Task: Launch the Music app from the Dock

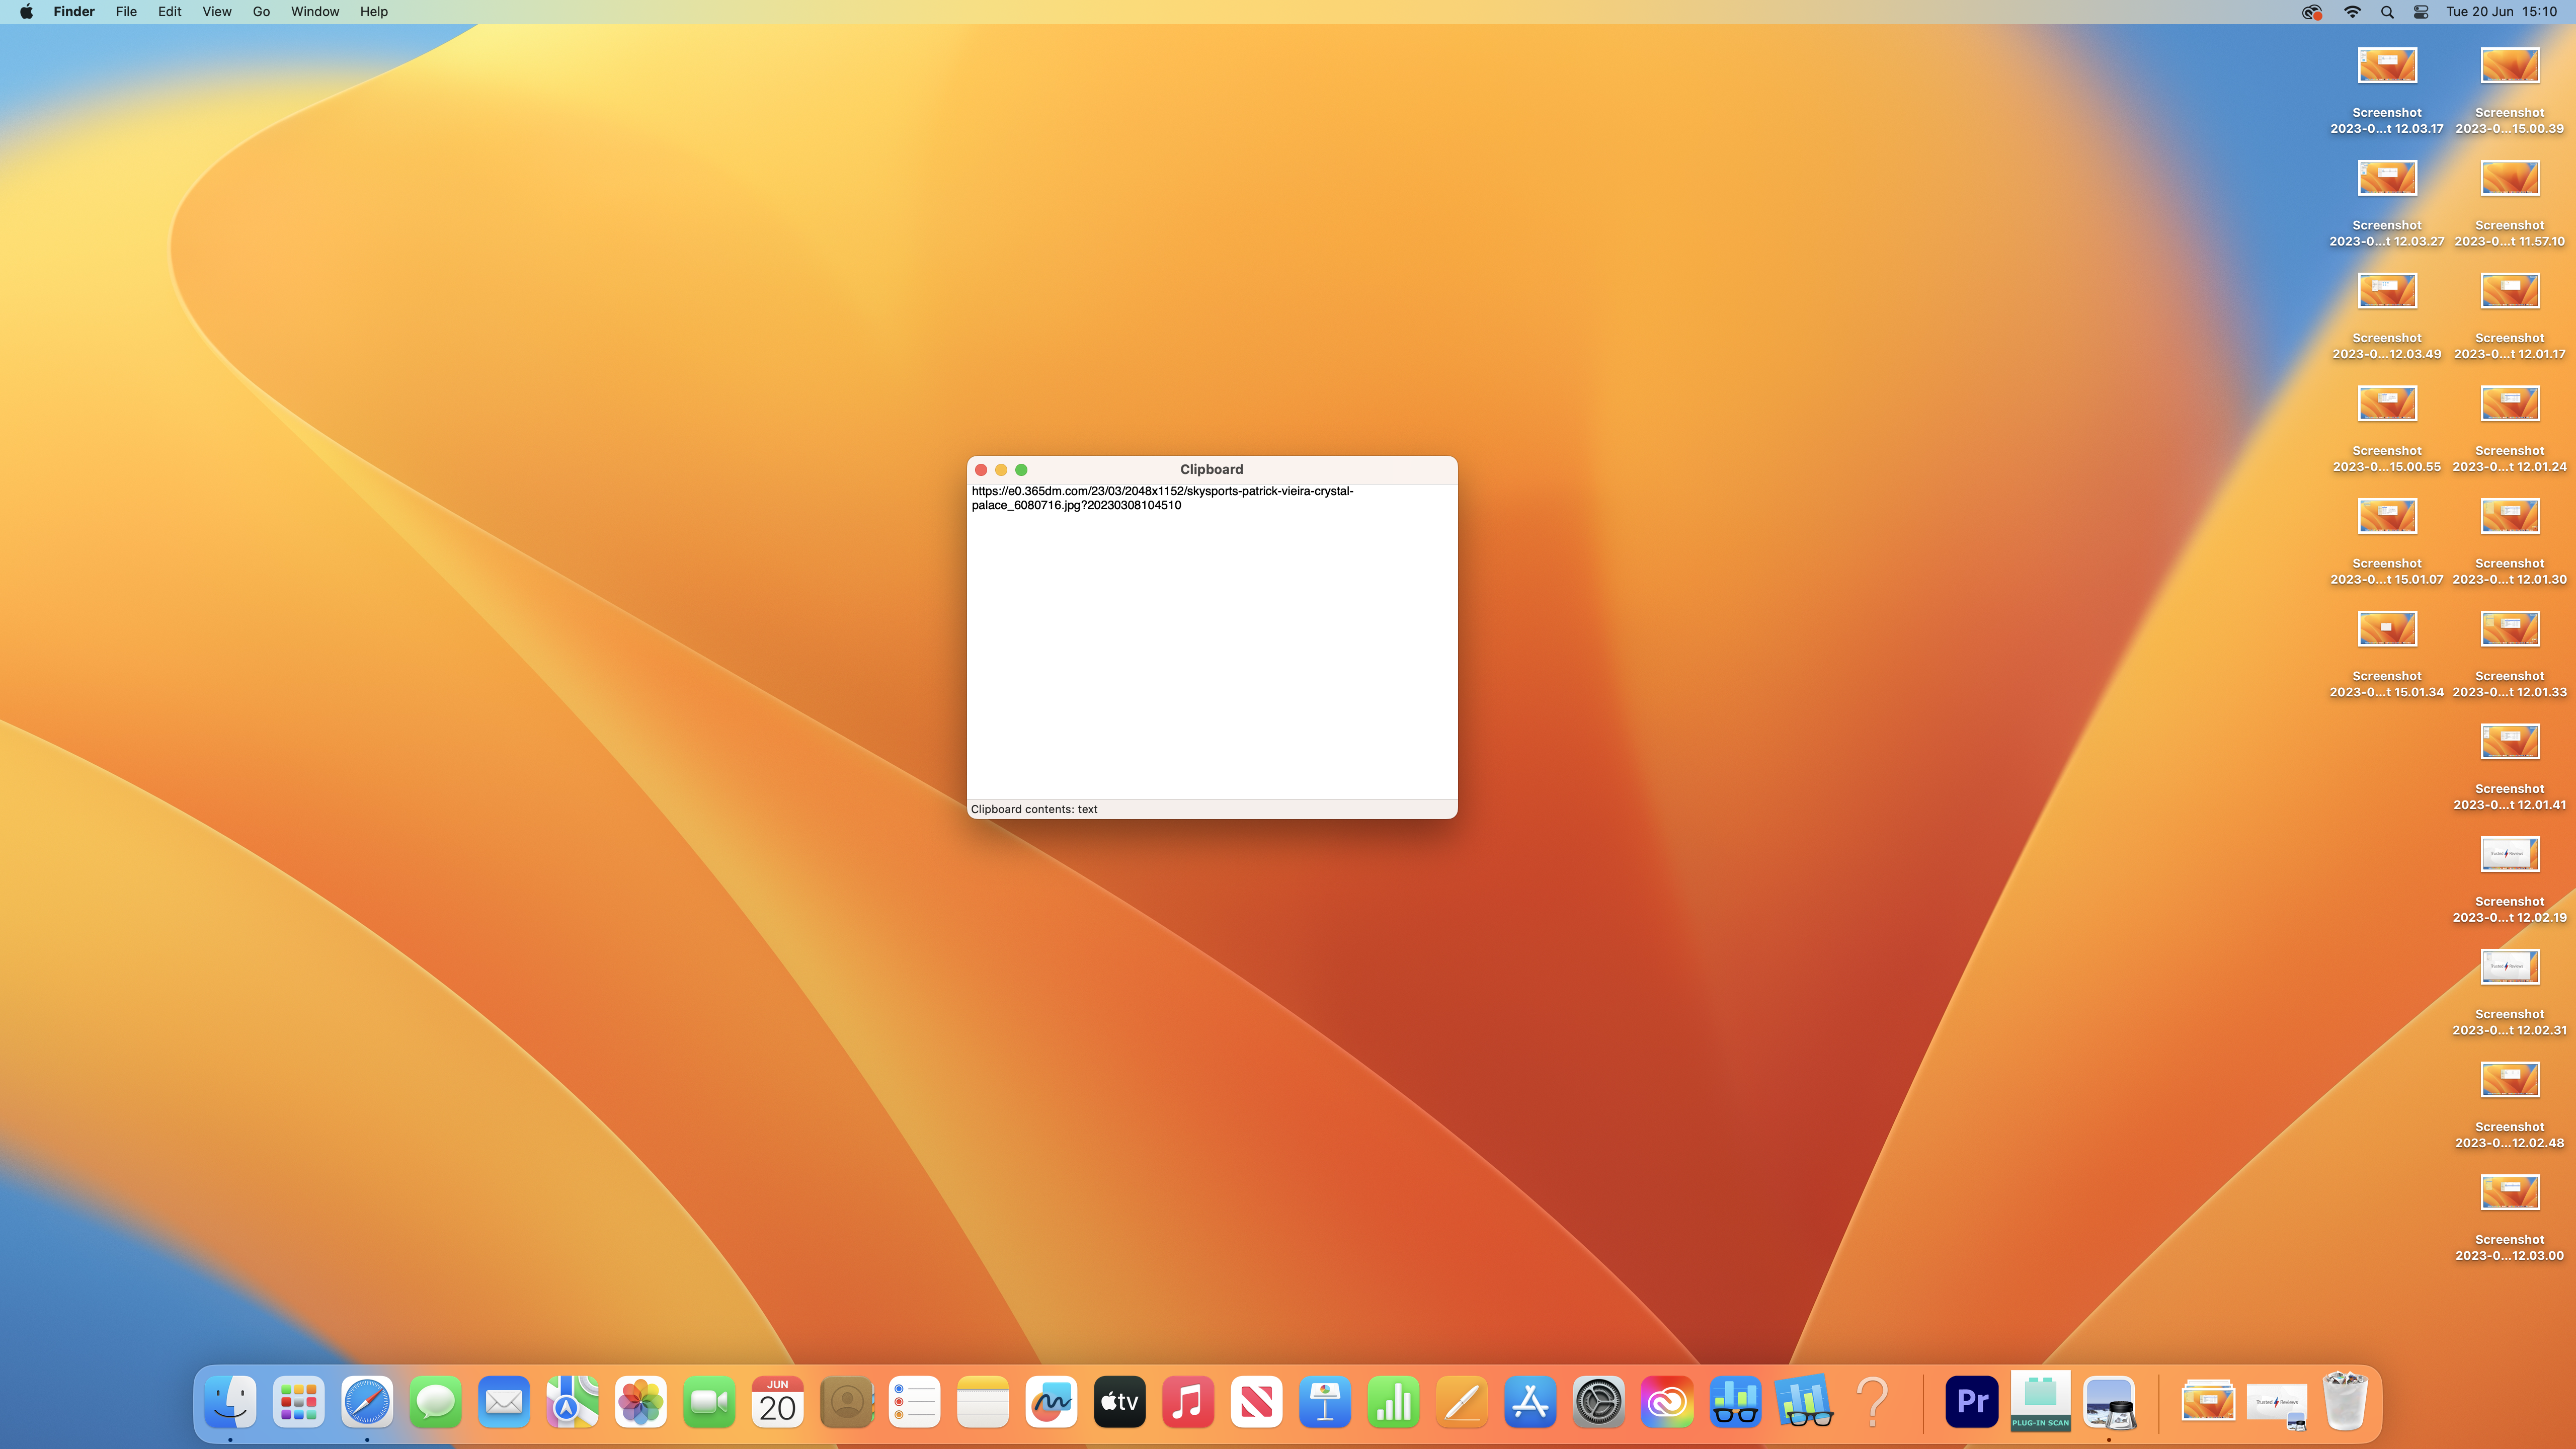Action: (x=1188, y=1402)
